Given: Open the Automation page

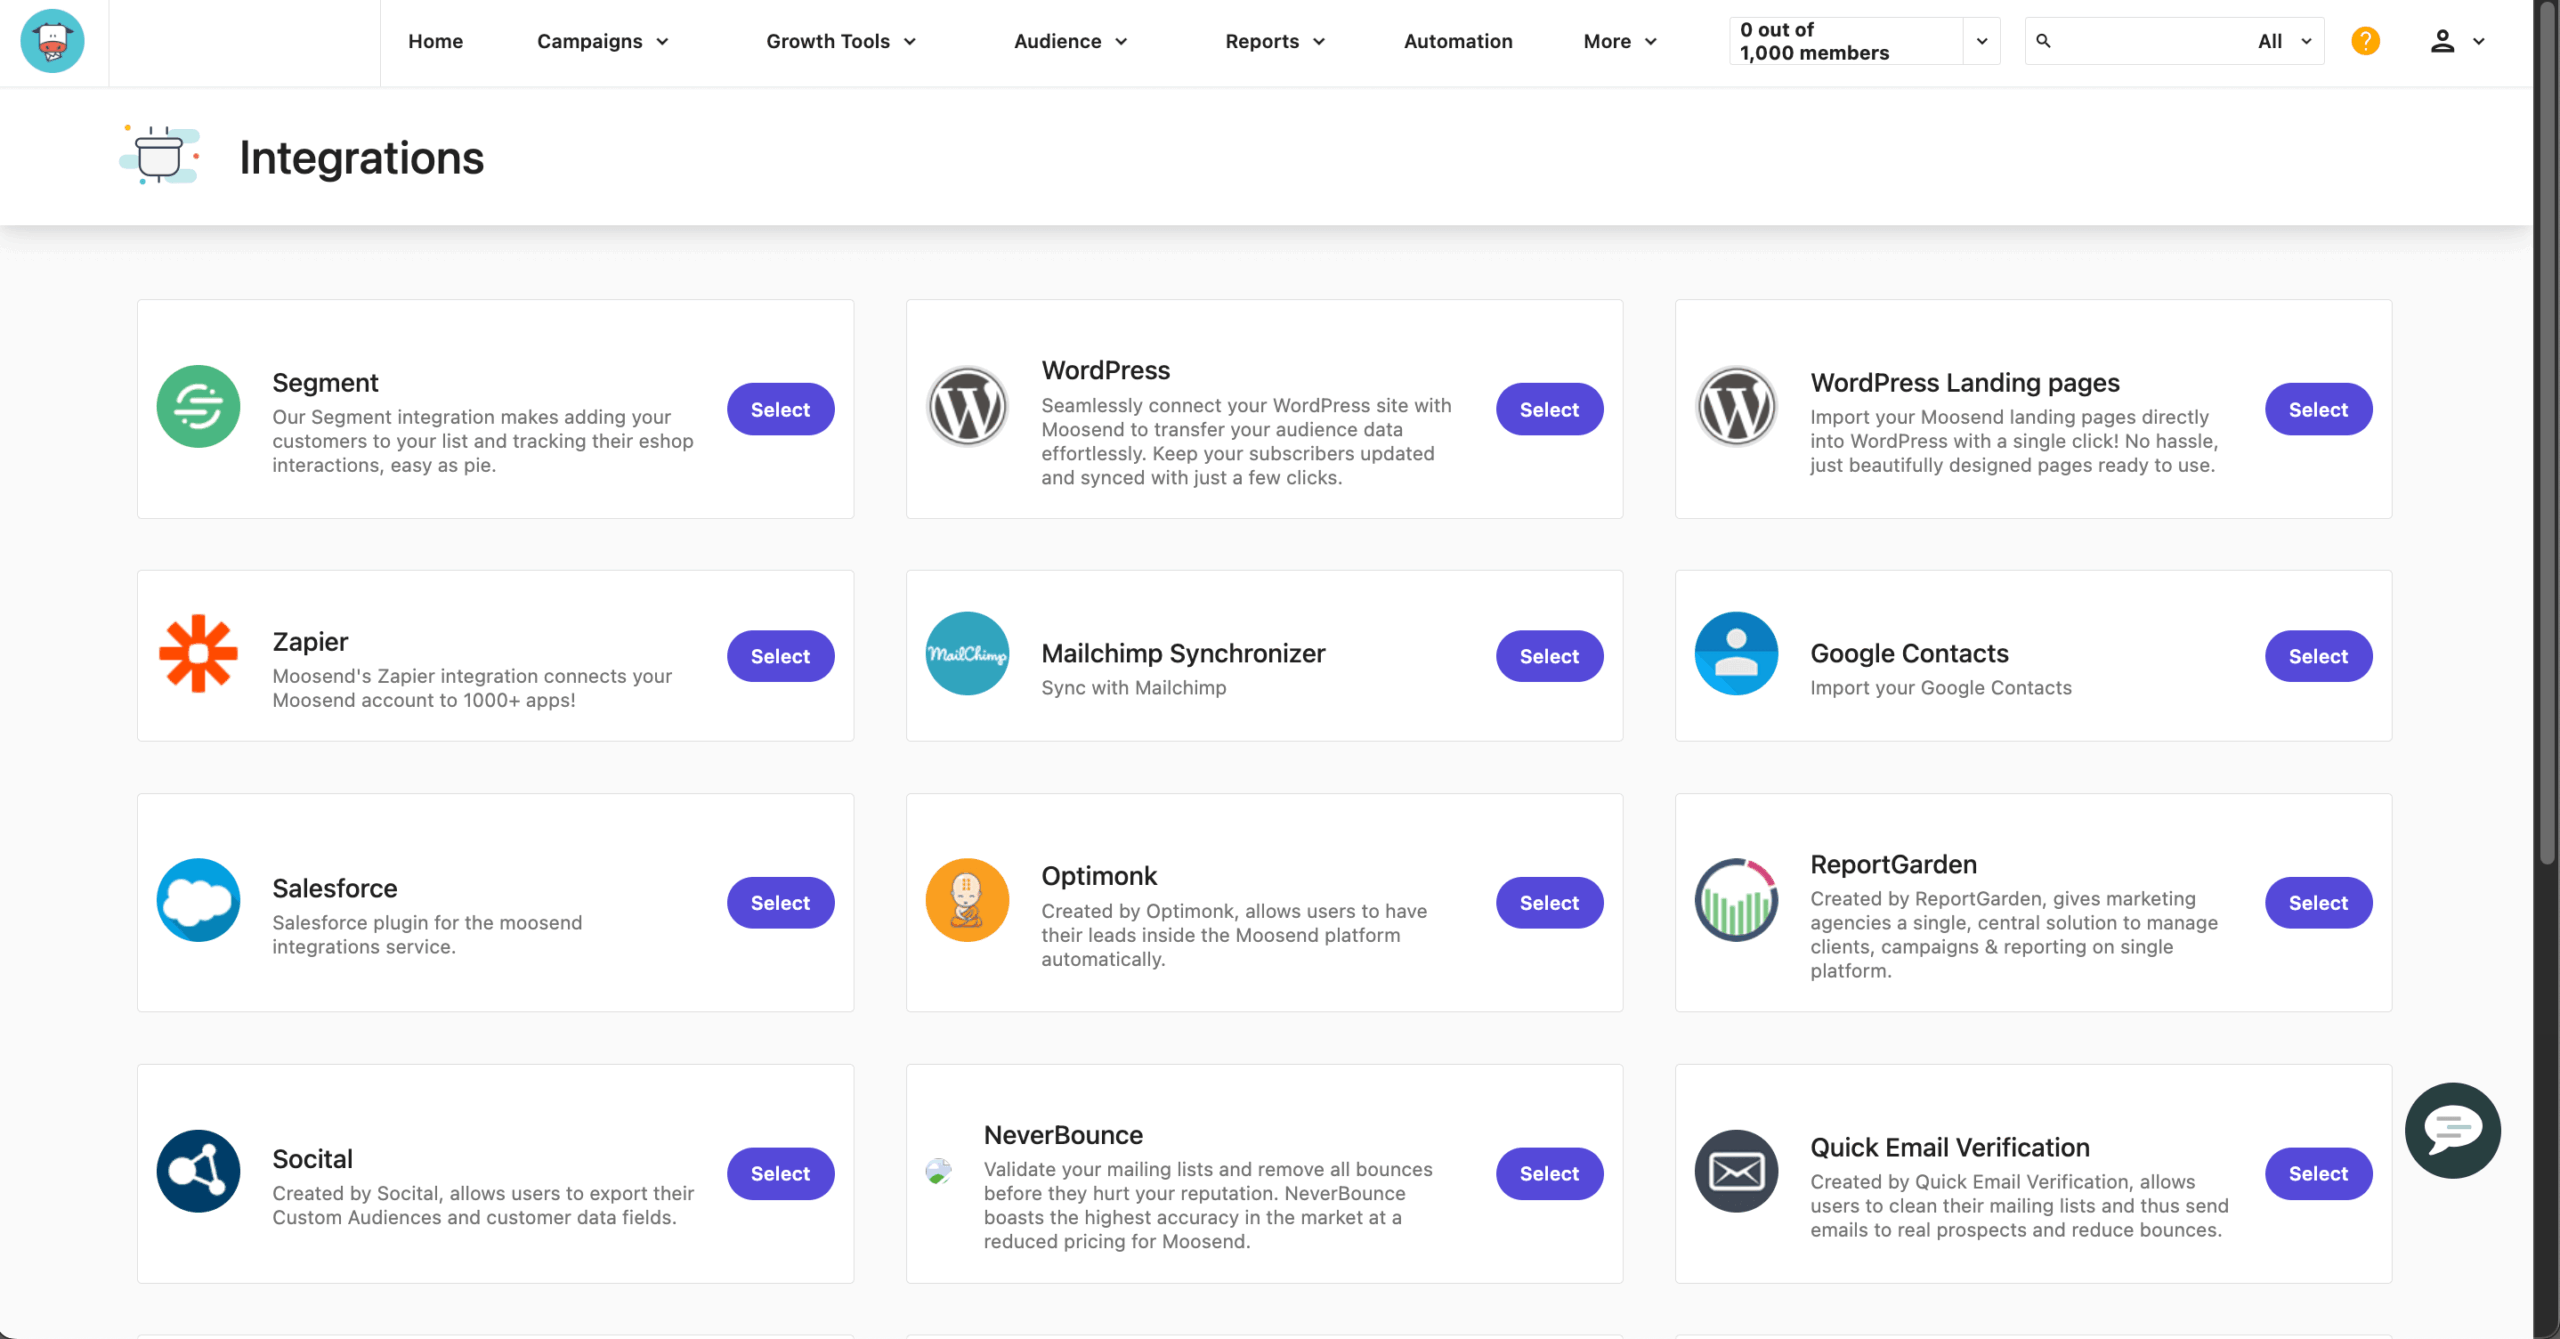Looking at the screenshot, I should [1457, 41].
